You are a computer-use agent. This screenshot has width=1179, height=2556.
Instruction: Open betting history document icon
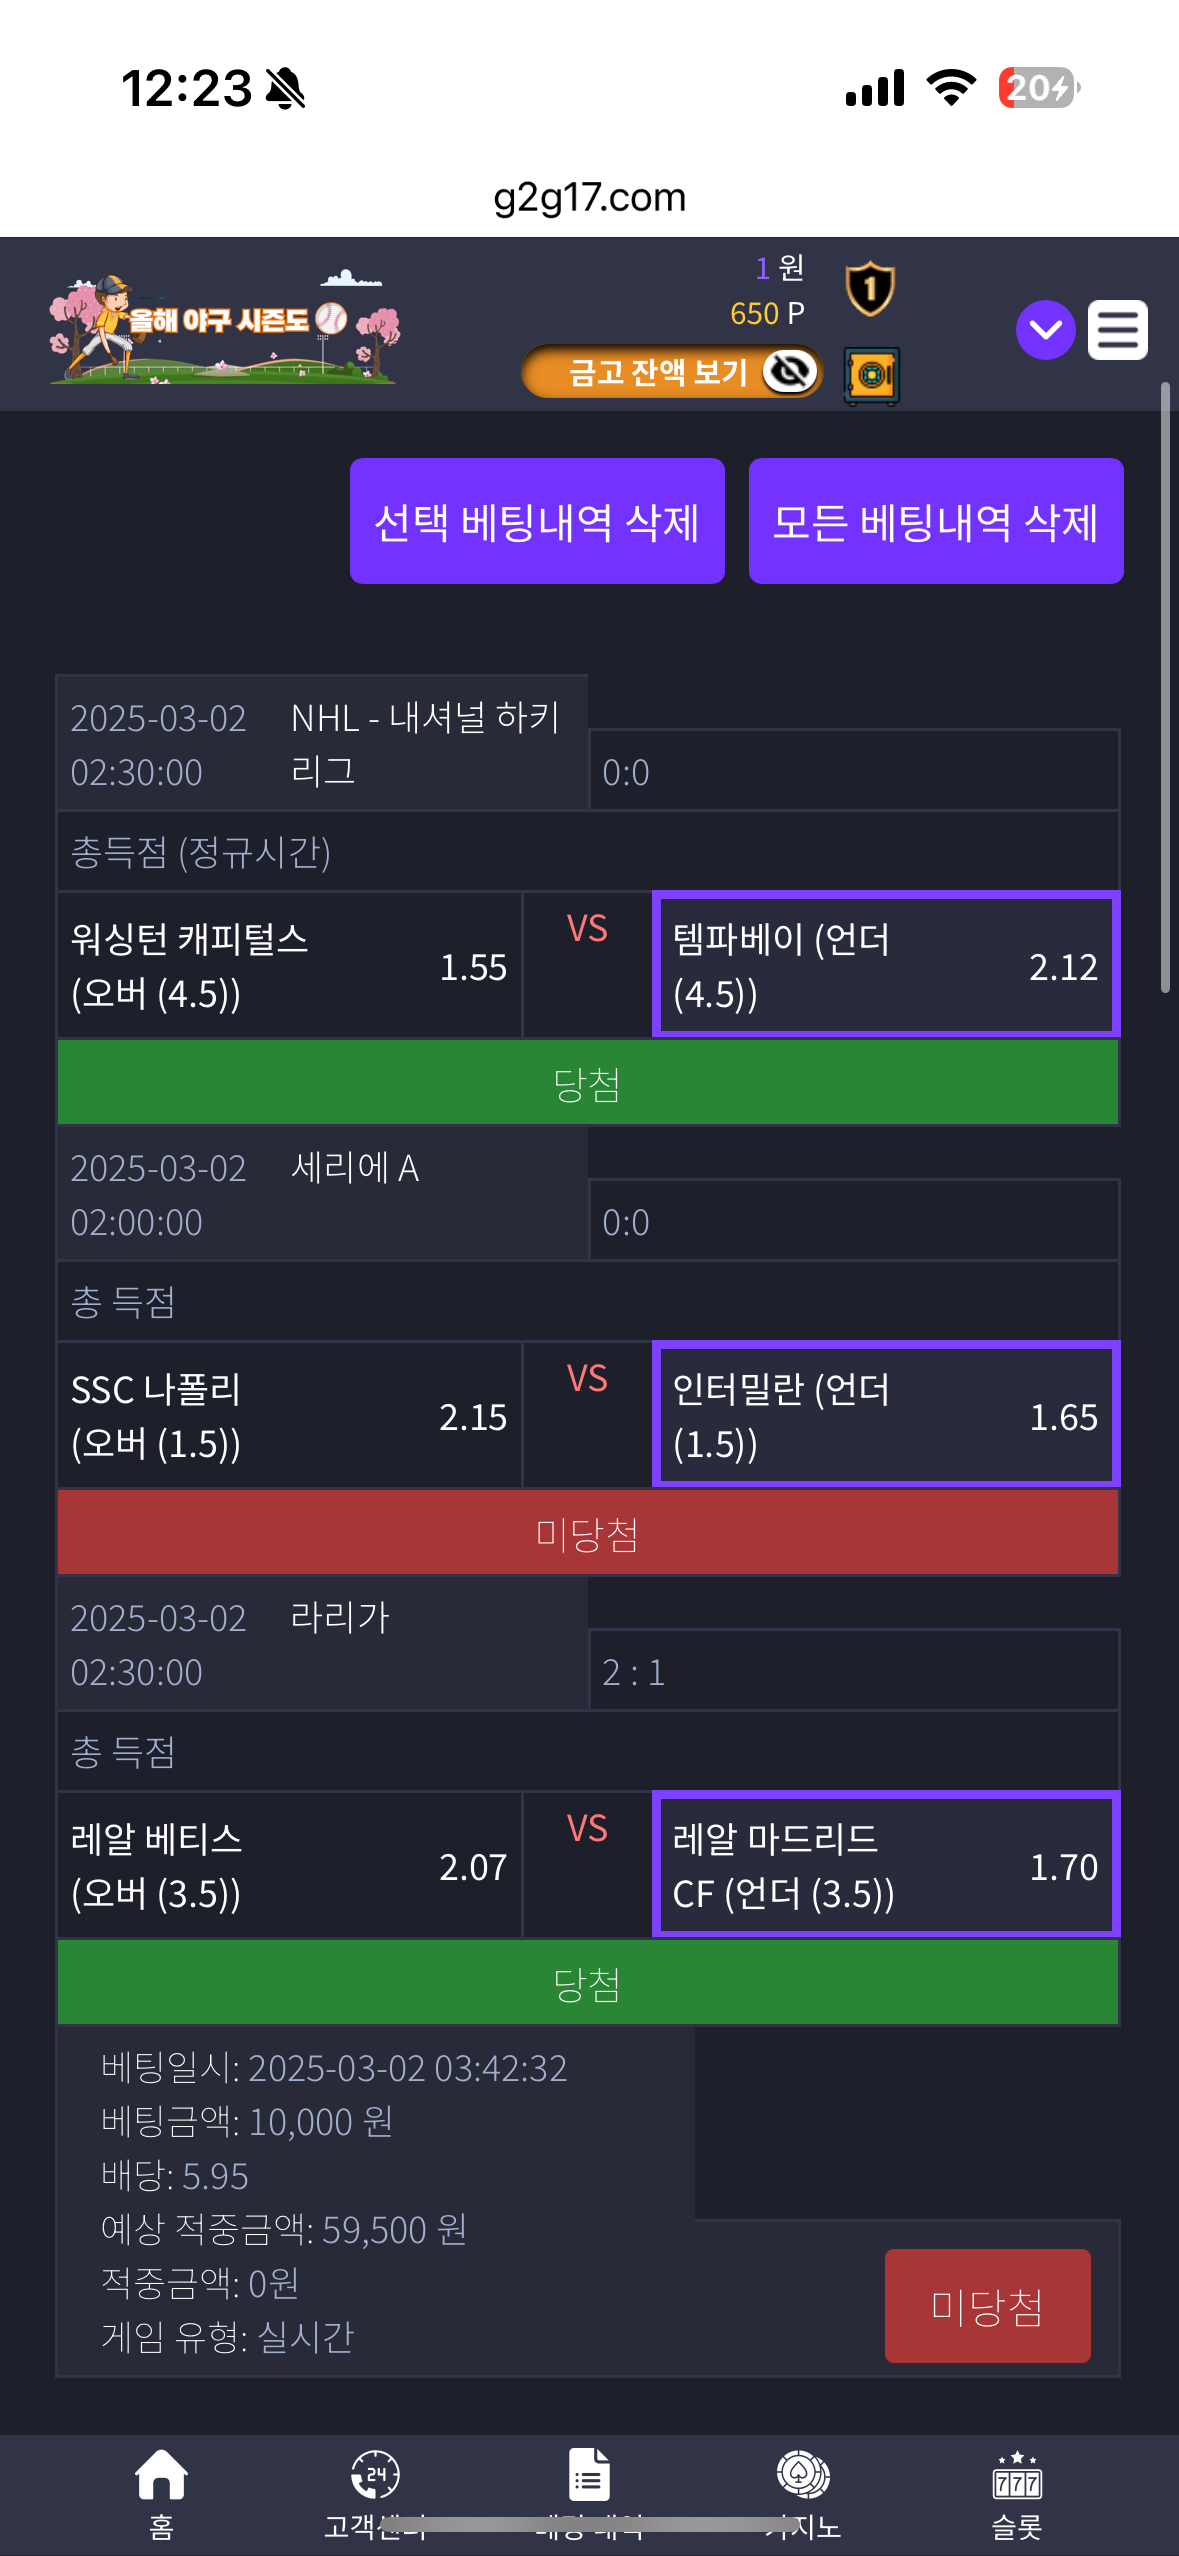(x=589, y=2475)
